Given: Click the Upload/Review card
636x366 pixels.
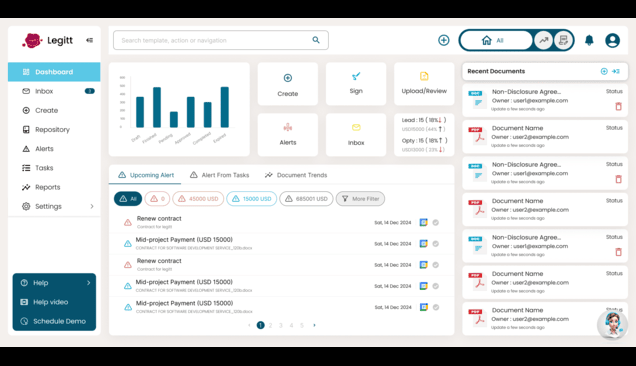Looking at the screenshot, I should 424,84.
